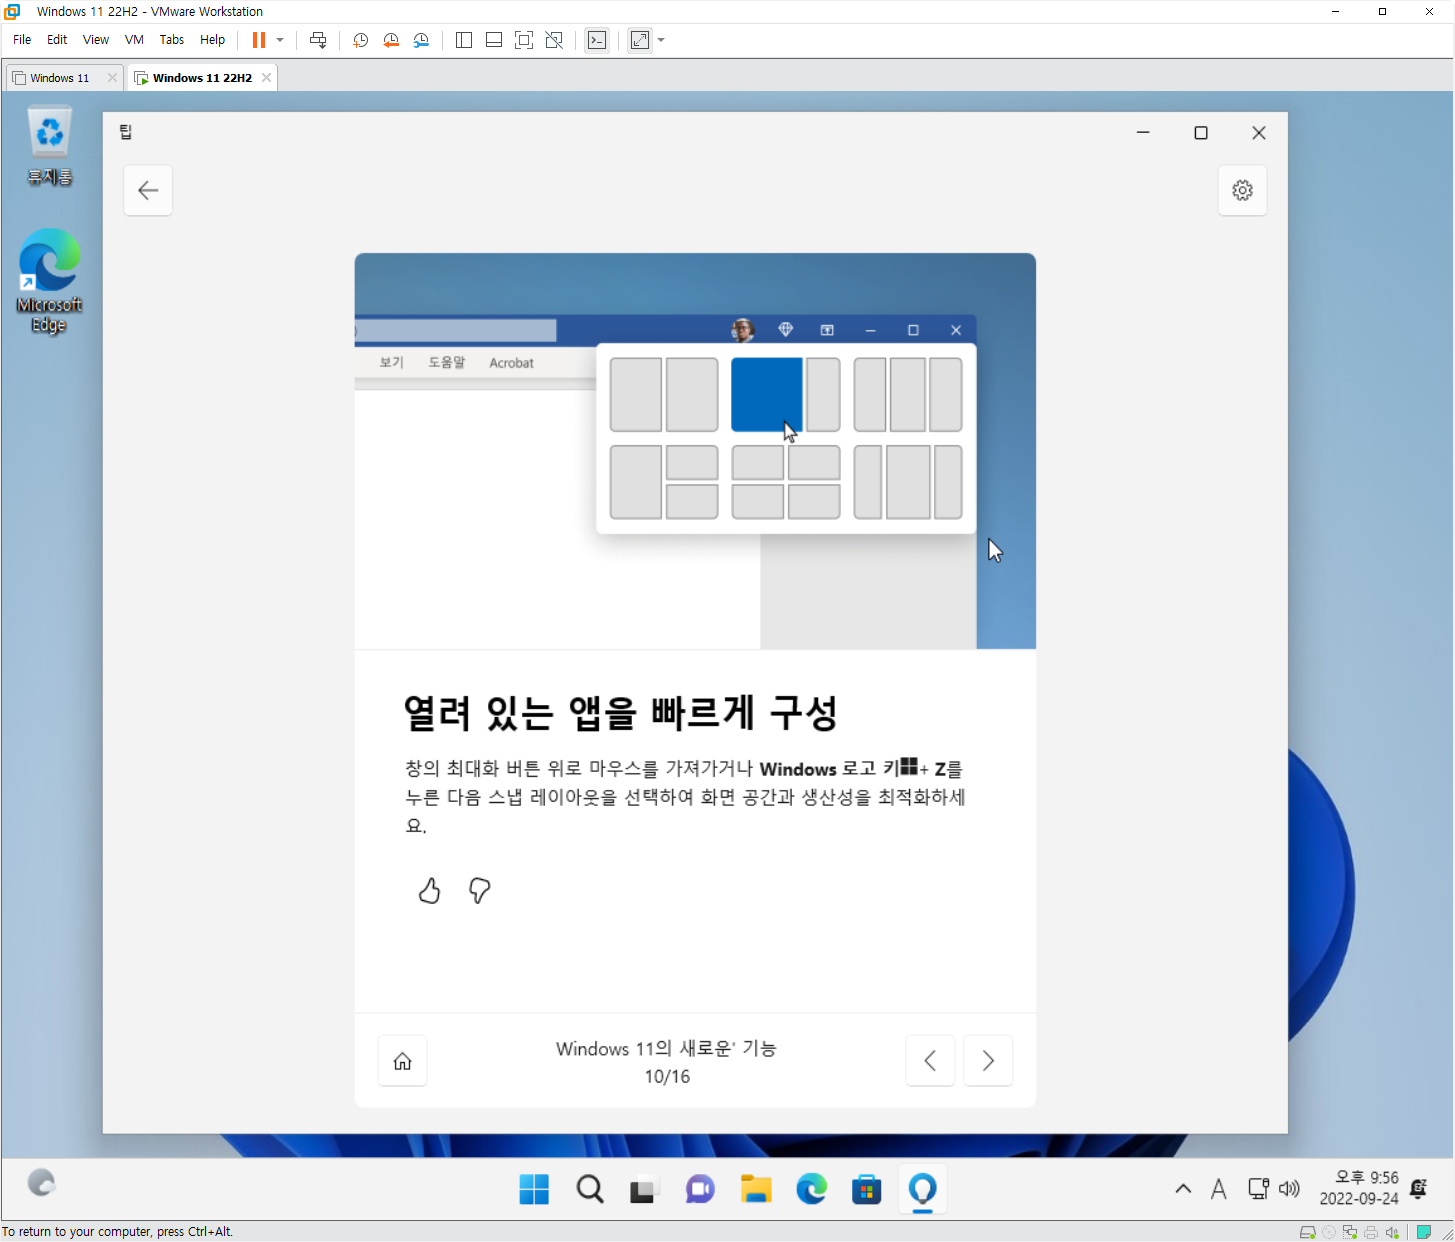The width and height of the screenshot is (1455, 1242).
Task: Select the Microsoft Edge desktop shortcut
Action: tap(49, 281)
